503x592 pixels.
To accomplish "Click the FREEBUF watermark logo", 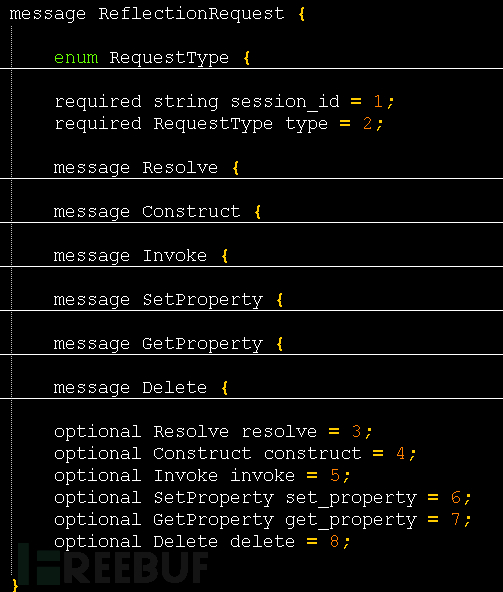I will tap(113, 564).
